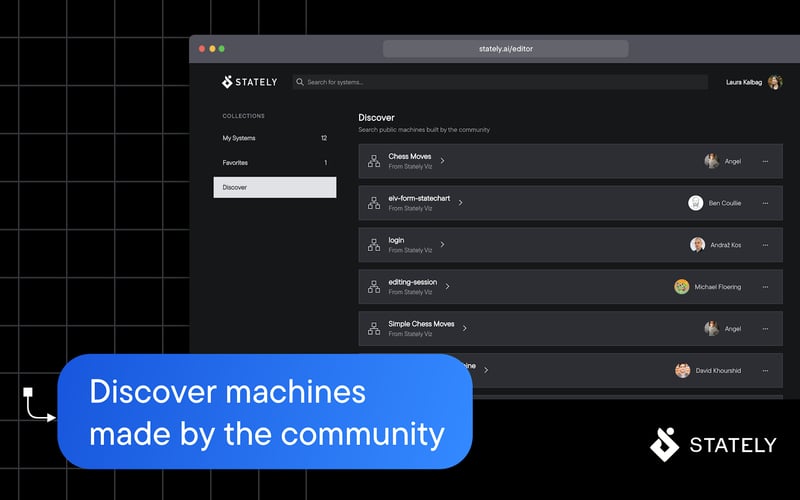
Task: Click the Discover page heading
Action: click(x=377, y=117)
